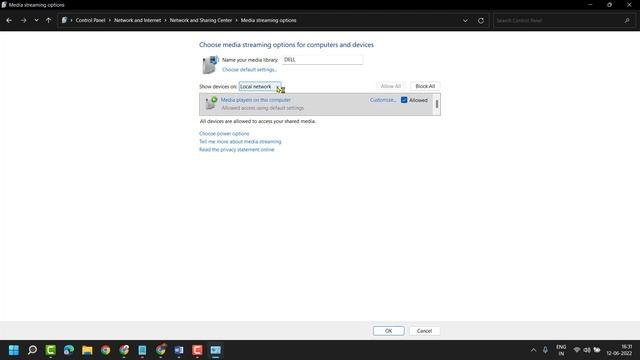Screen dimensions: 640x360
Task: Open Camtasia green icon on taskbar
Action: pyautogui.click(x=51, y=350)
